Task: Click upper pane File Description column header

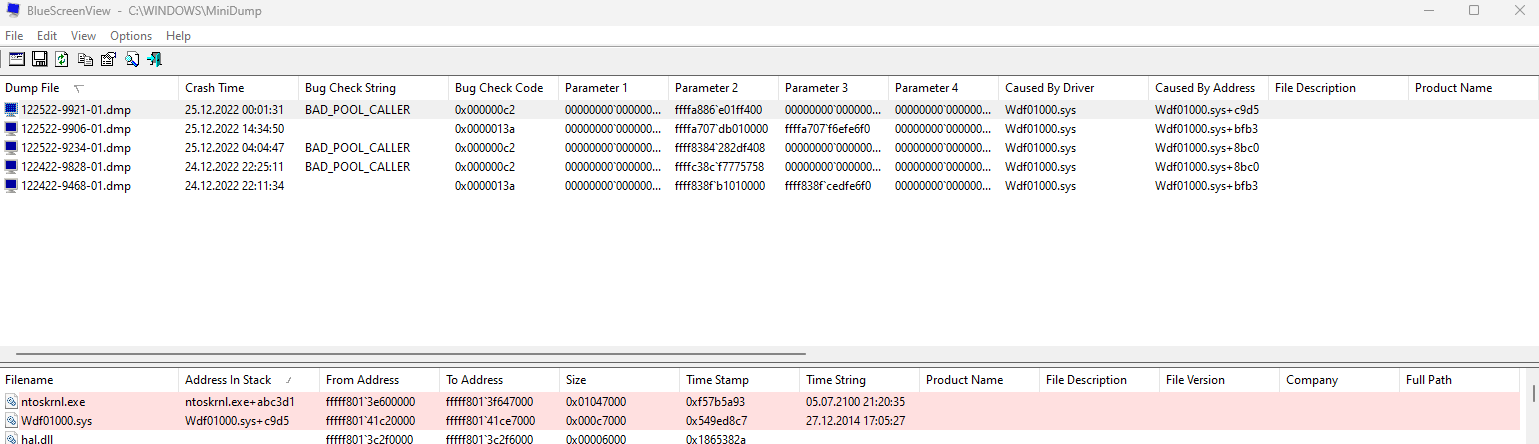Action: [x=1339, y=88]
